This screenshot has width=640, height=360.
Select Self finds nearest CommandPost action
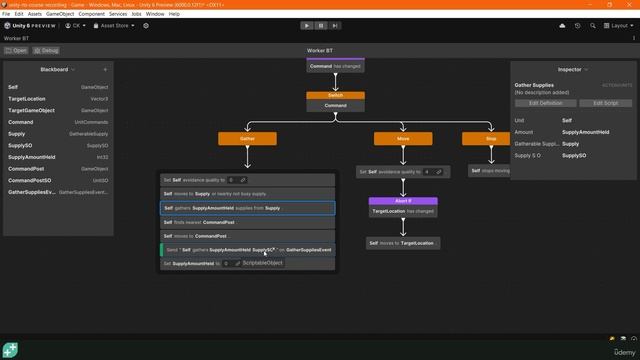click(x=247, y=222)
